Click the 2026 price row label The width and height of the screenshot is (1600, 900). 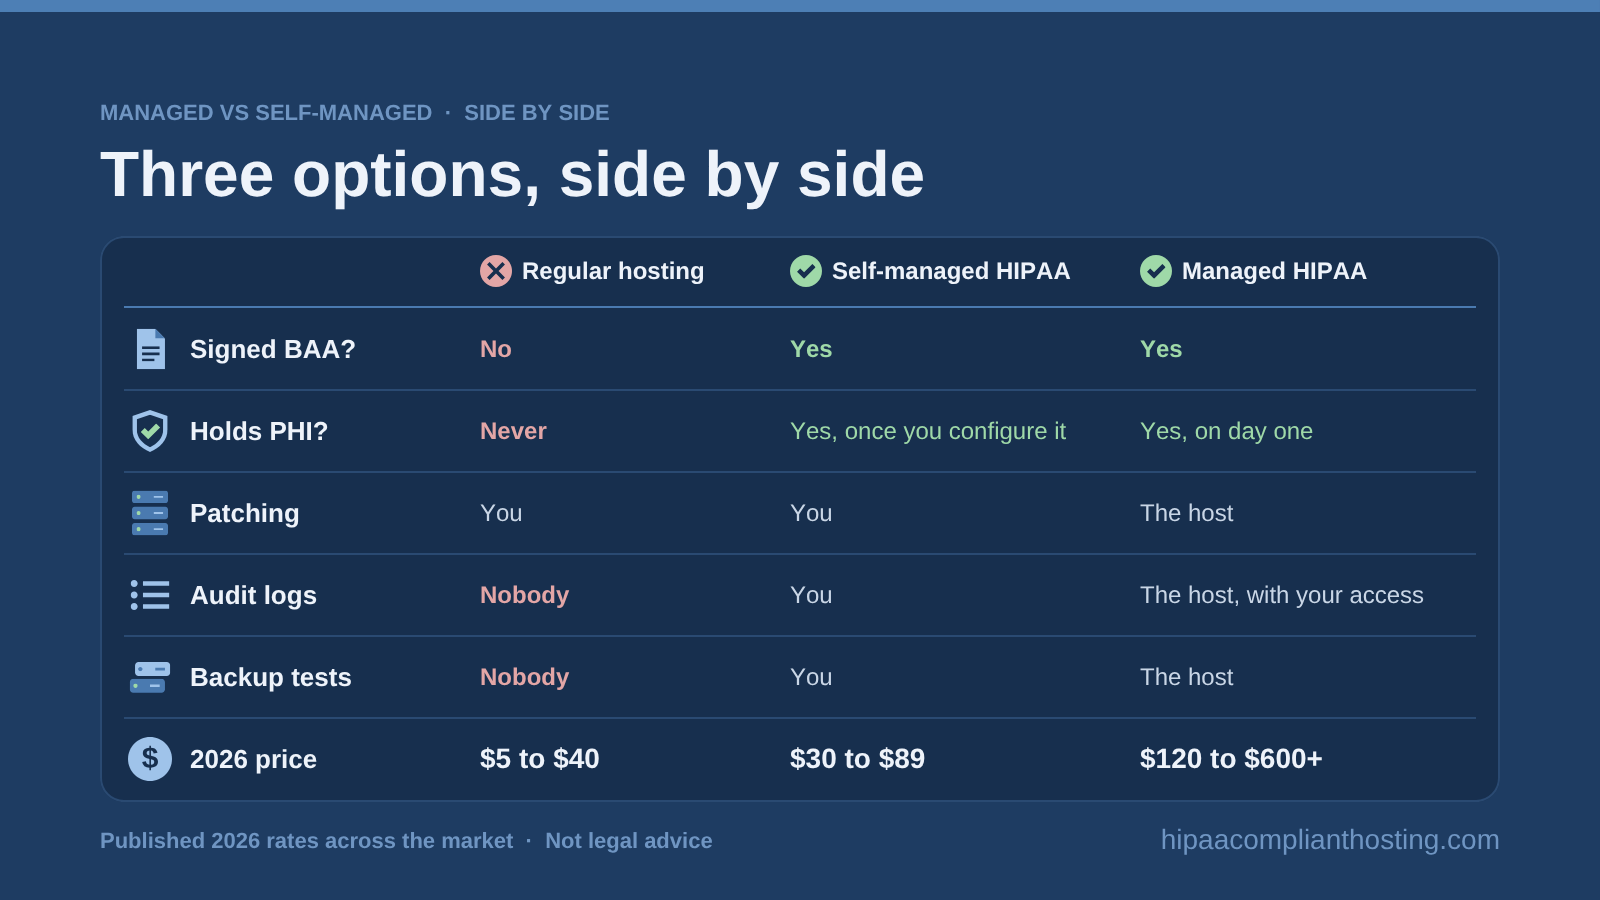[x=253, y=759]
